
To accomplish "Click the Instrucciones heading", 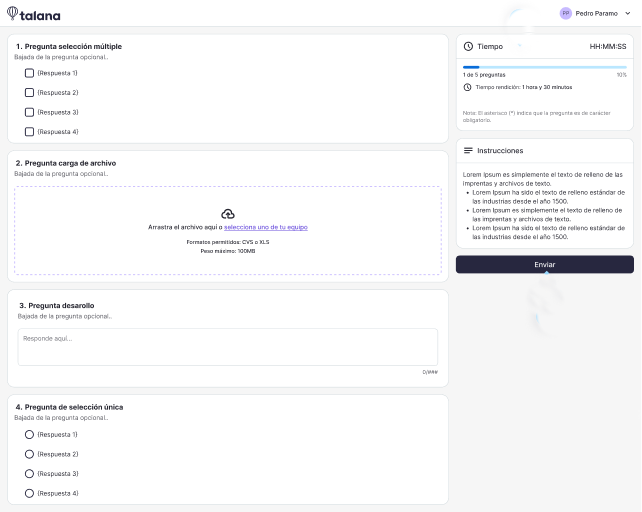I will [x=500, y=151].
